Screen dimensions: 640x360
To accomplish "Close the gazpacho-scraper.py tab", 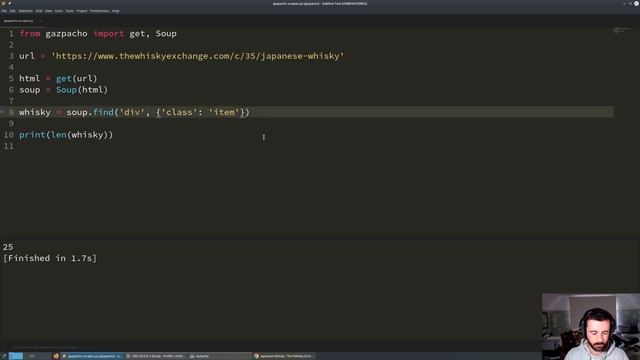I will coord(41,21).
